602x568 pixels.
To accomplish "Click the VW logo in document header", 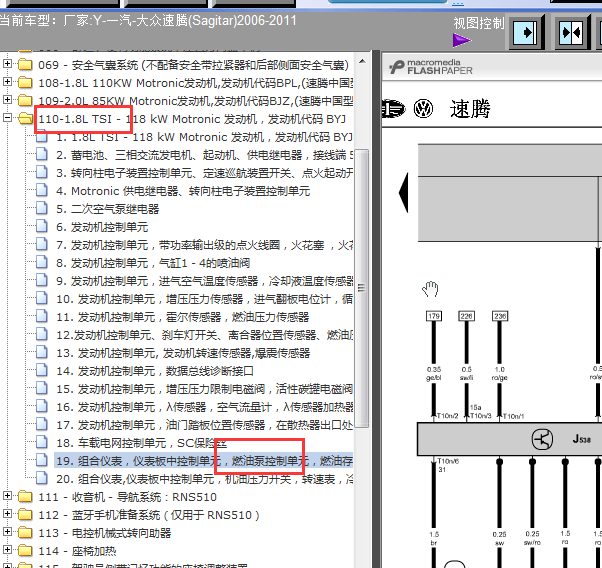I will tap(423, 108).
